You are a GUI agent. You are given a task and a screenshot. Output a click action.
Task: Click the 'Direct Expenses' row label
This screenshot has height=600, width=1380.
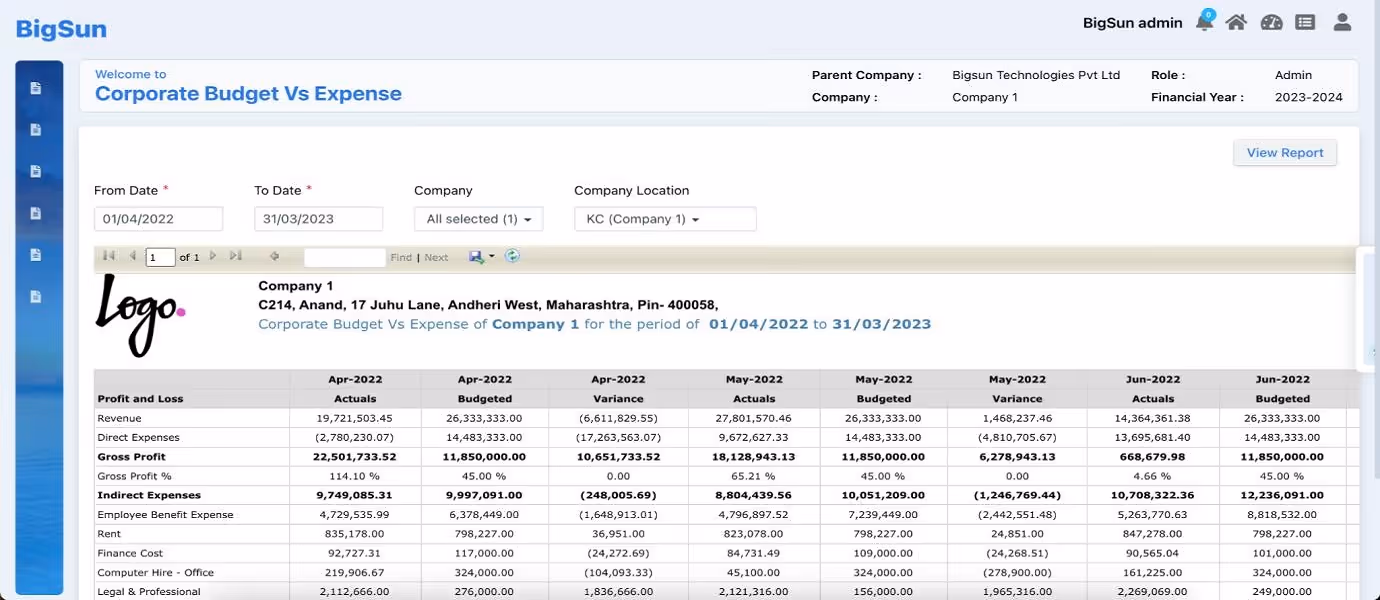[x=138, y=437]
